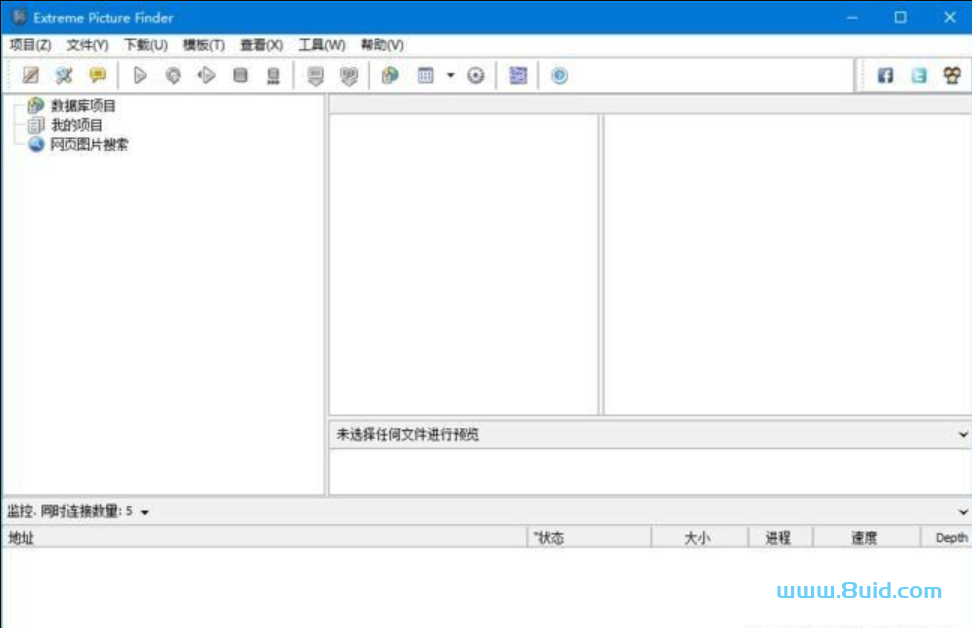This screenshot has height=628, width=972.
Task: Click the stop icon with dots underneath
Action: click(273, 76)
